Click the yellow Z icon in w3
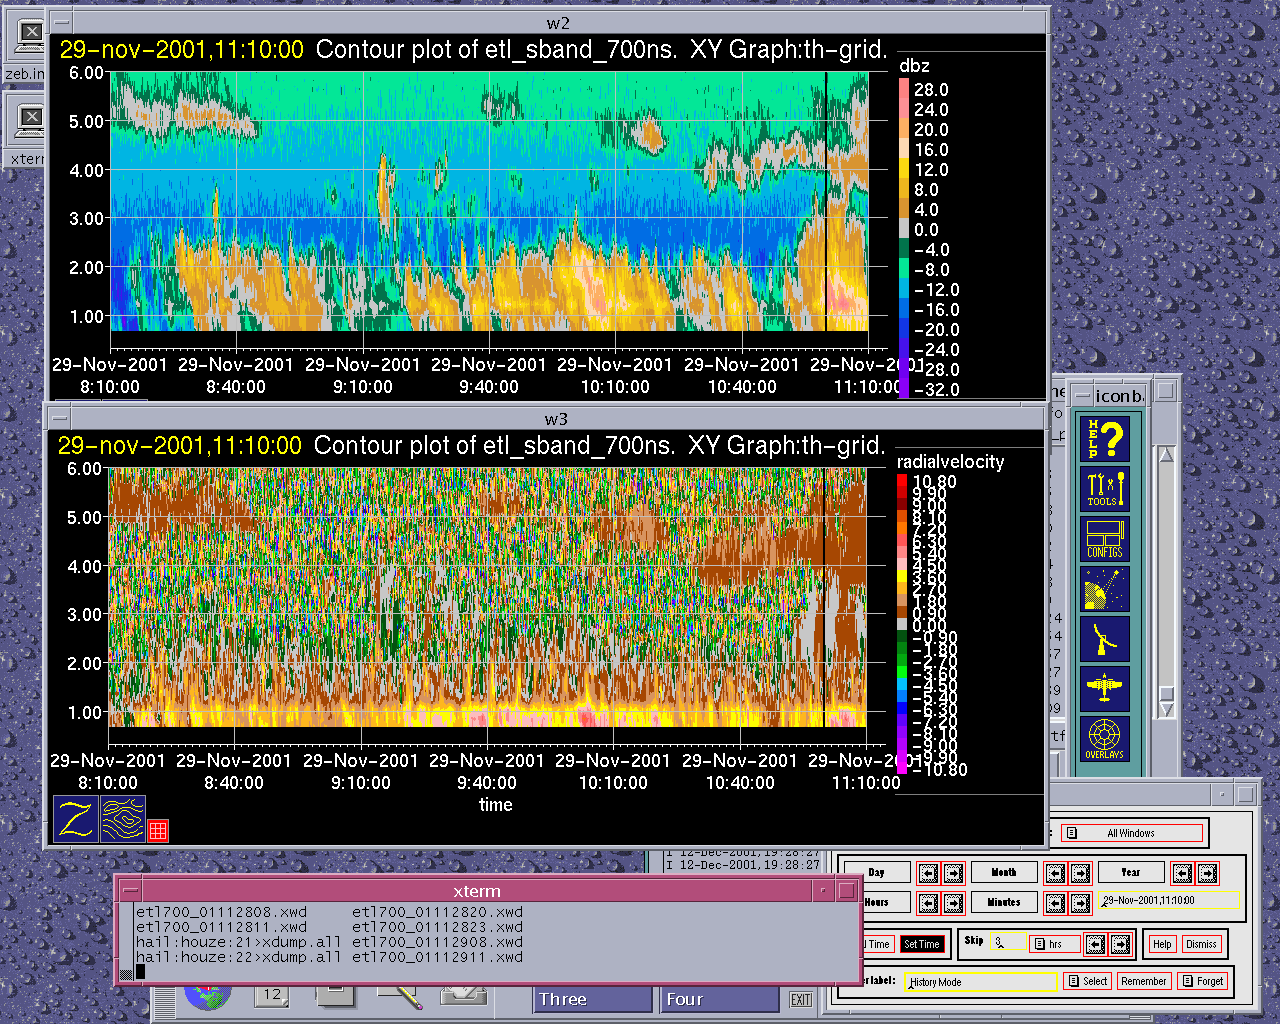 [x=76, y=818]
